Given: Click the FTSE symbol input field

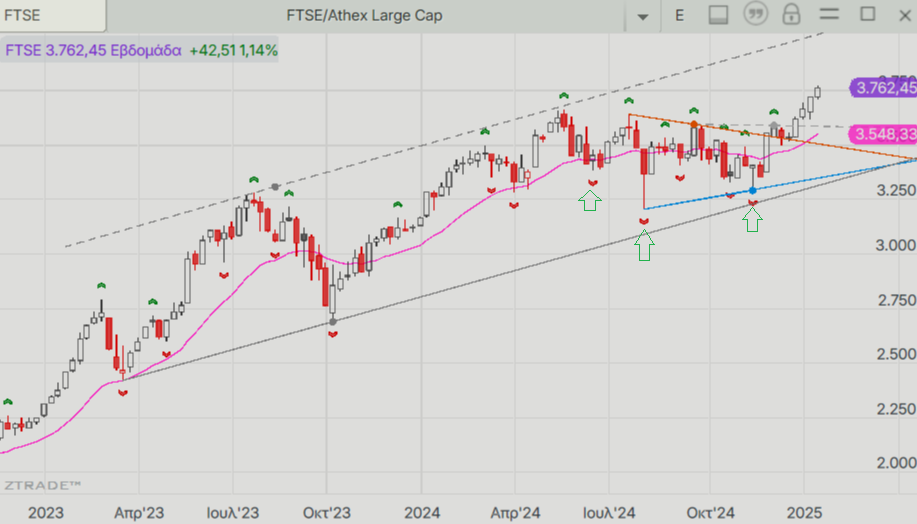Looking at the screenshot, I should [53, 15].
